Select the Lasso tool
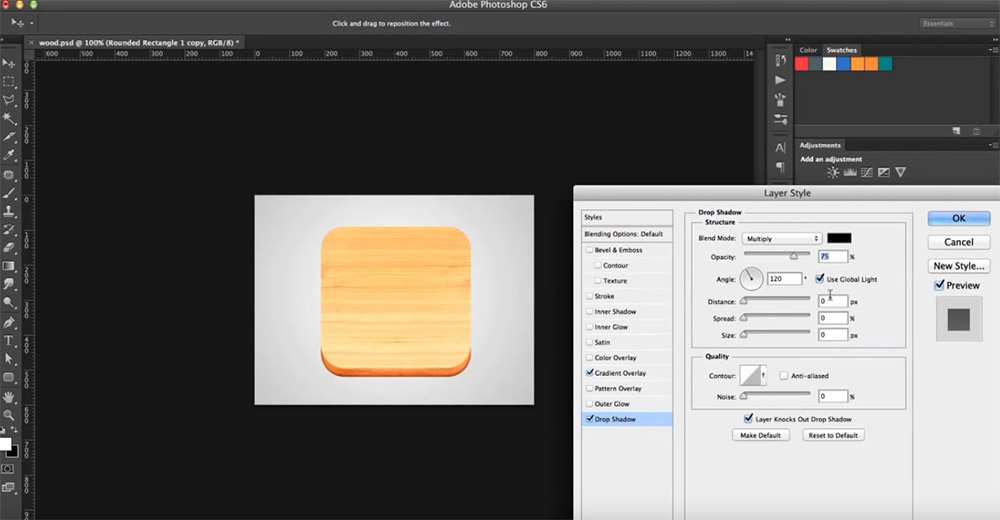This screenshot has height=520, width=1000. (9, 100)
